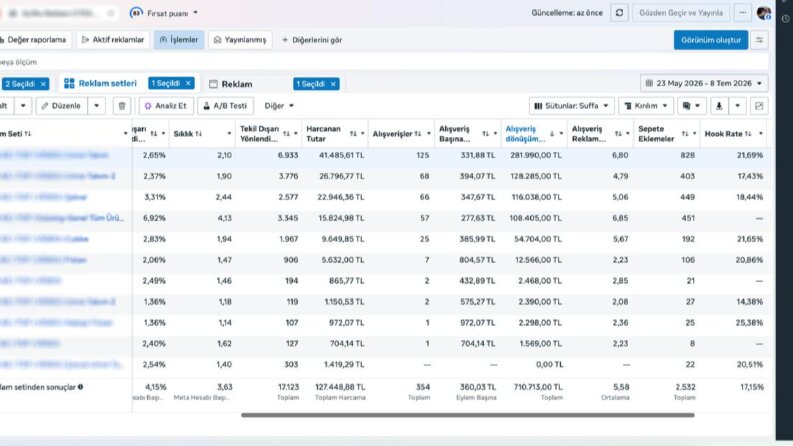Switch to the Reklam setleri tab
The width and height of the screenshot is (793, 446).
101,83
